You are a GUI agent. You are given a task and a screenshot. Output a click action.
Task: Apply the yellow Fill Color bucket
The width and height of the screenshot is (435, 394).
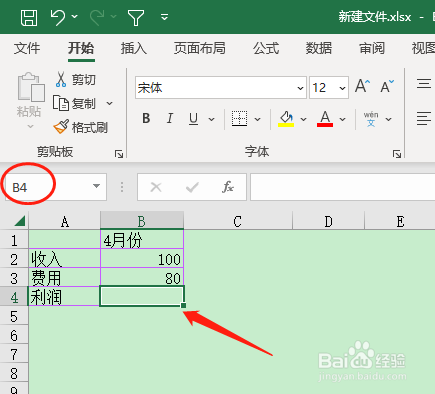click(286, 119)
